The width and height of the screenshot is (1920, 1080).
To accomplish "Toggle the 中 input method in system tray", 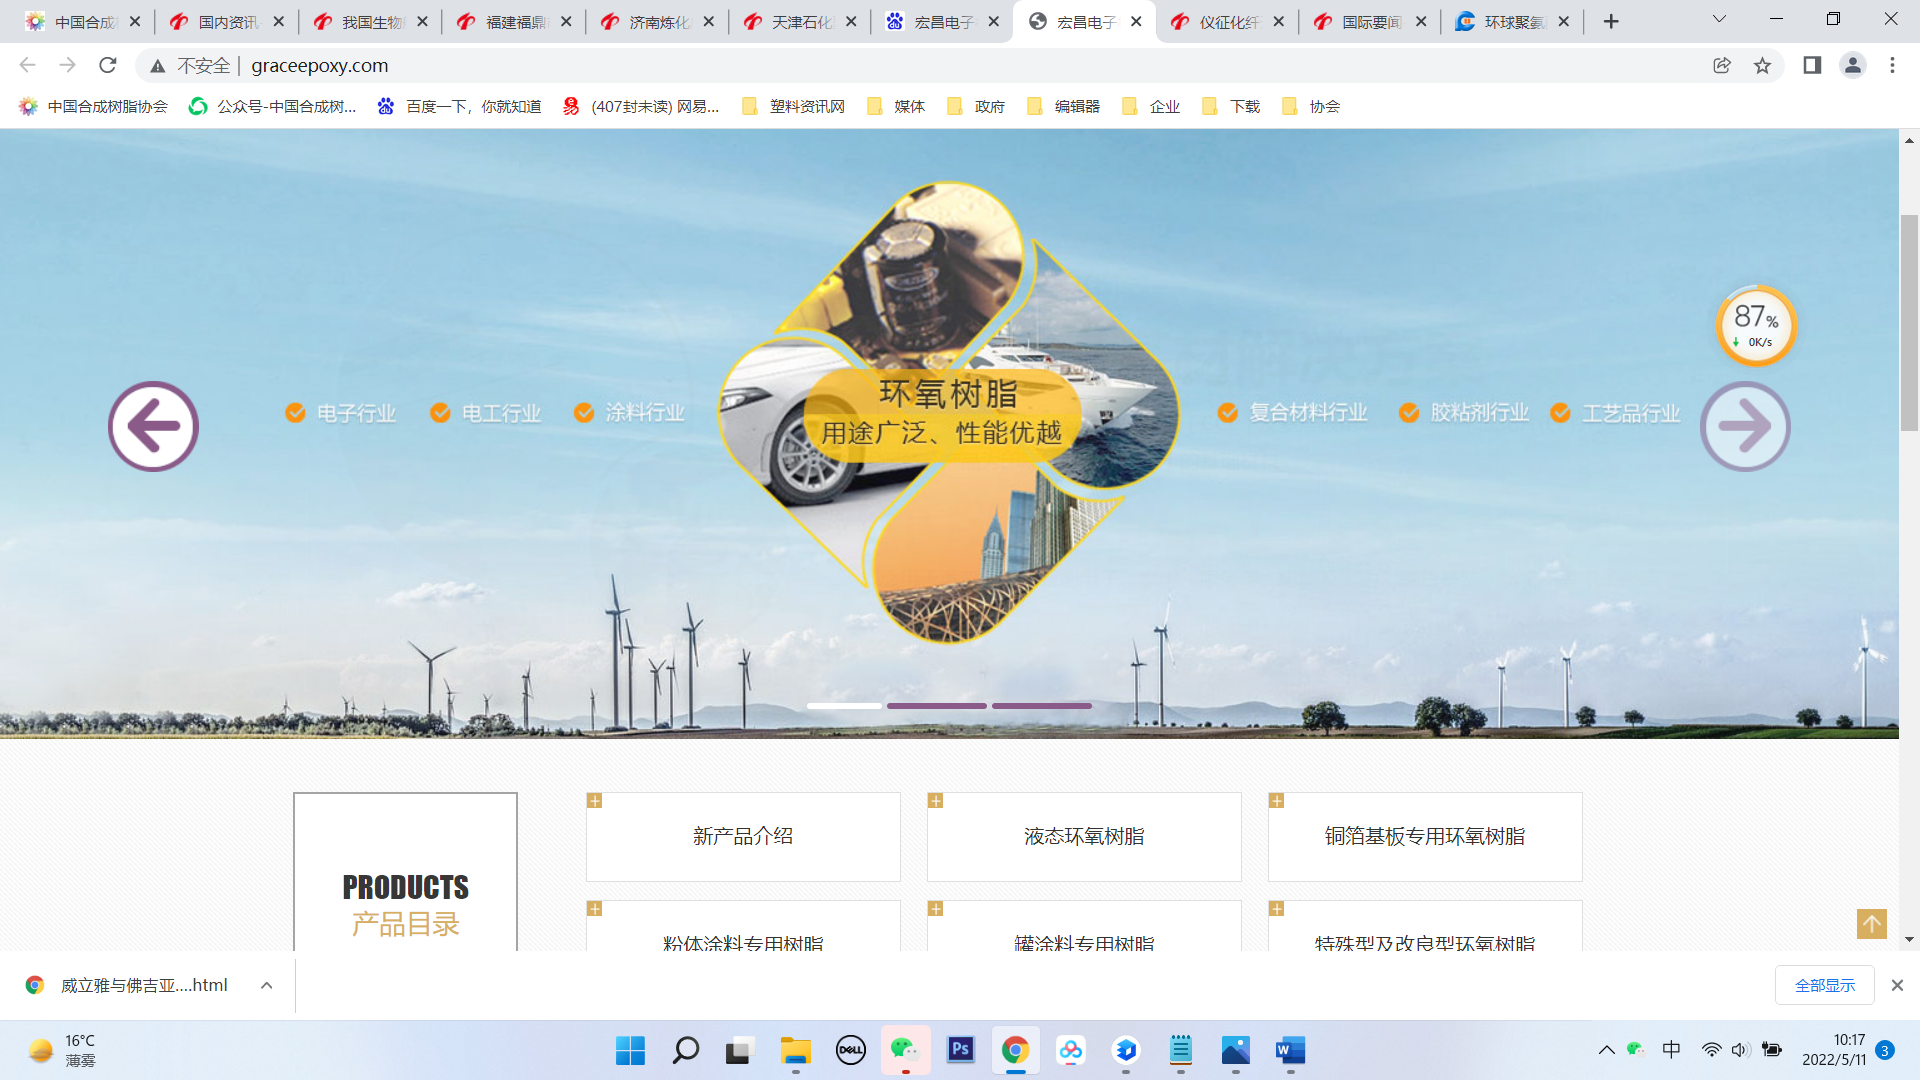I will tap(1671, 1050).
